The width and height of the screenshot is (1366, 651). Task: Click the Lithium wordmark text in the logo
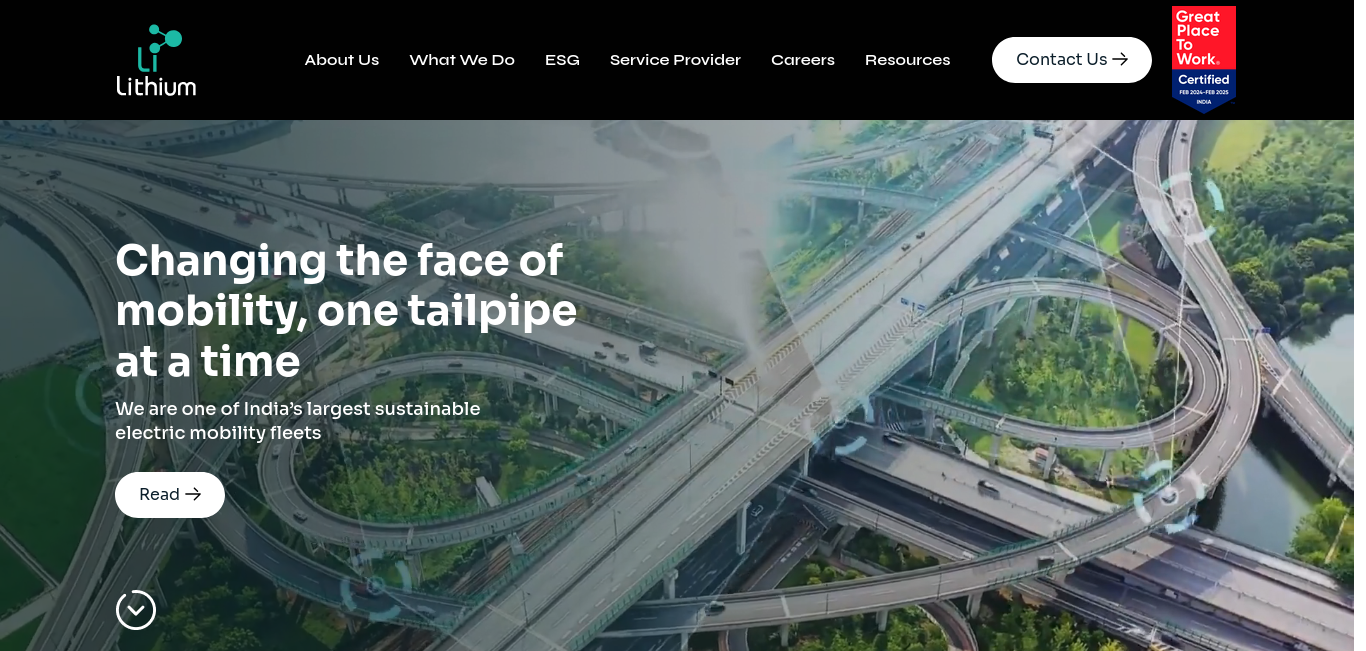tap(156, 86)
